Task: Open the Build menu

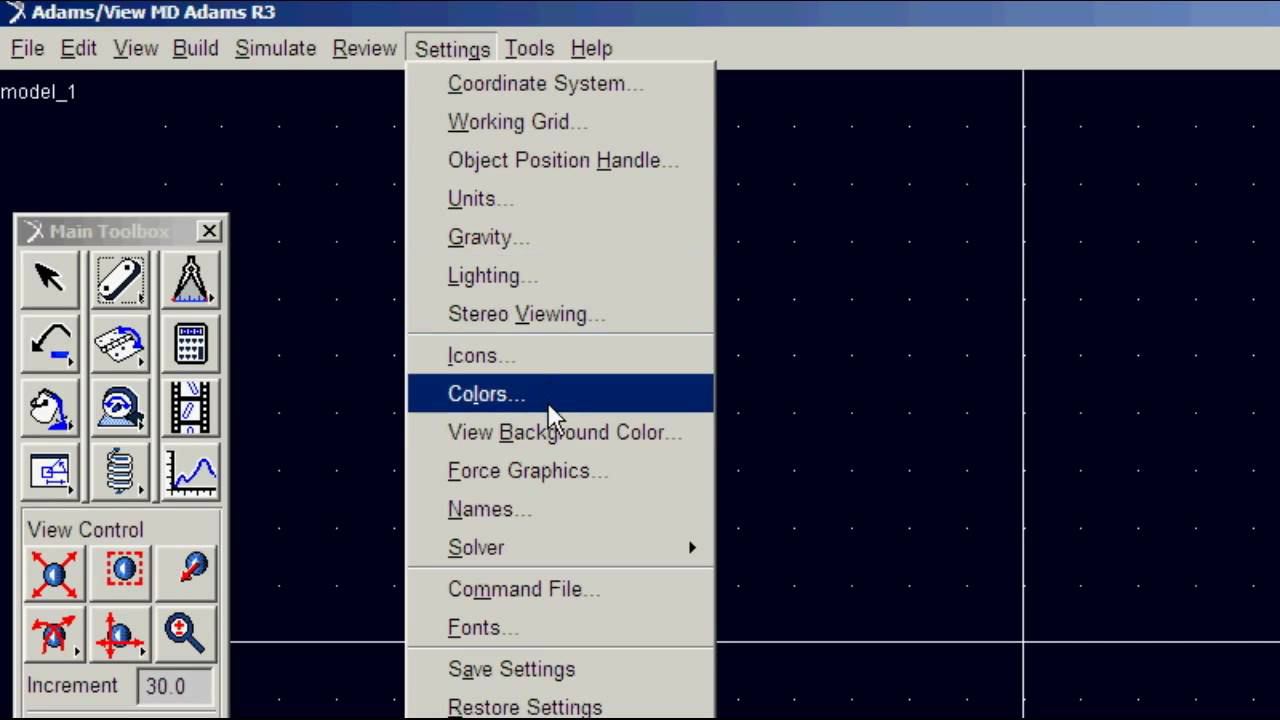Action: coord(195,48)
